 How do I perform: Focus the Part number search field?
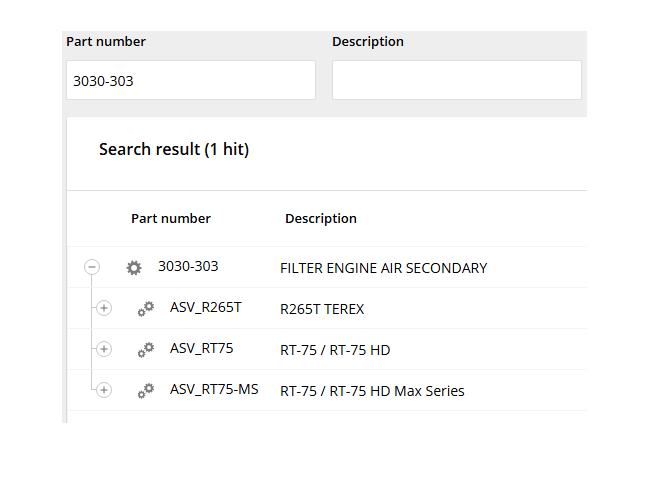tap(190, 80)
